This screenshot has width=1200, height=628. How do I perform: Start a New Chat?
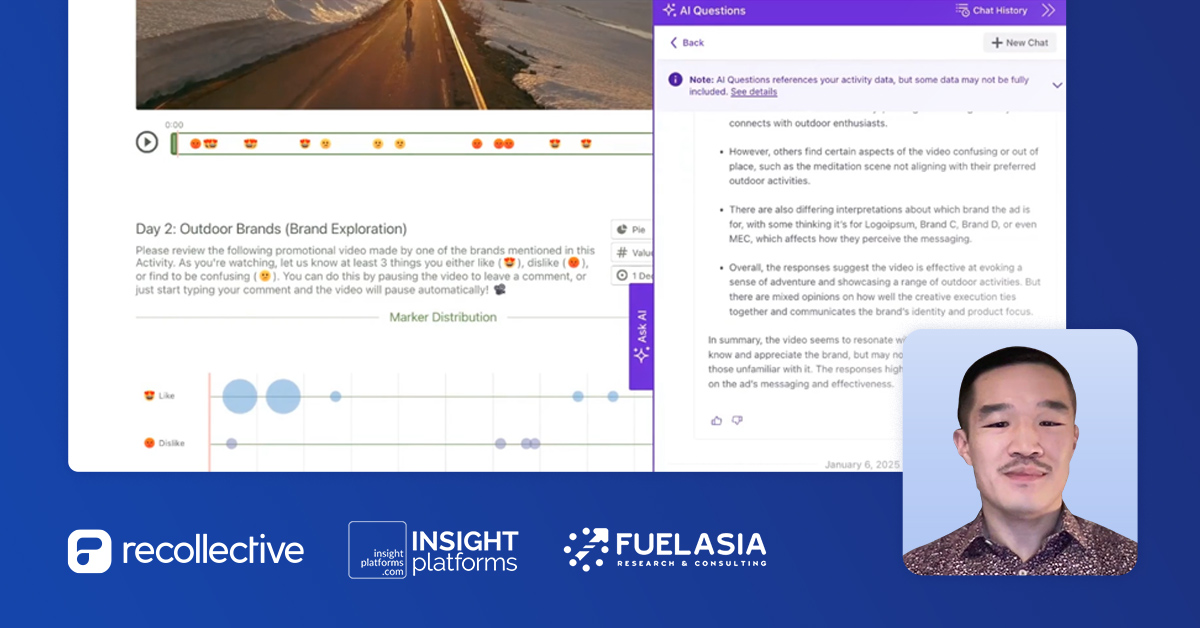click(1019, 42)
